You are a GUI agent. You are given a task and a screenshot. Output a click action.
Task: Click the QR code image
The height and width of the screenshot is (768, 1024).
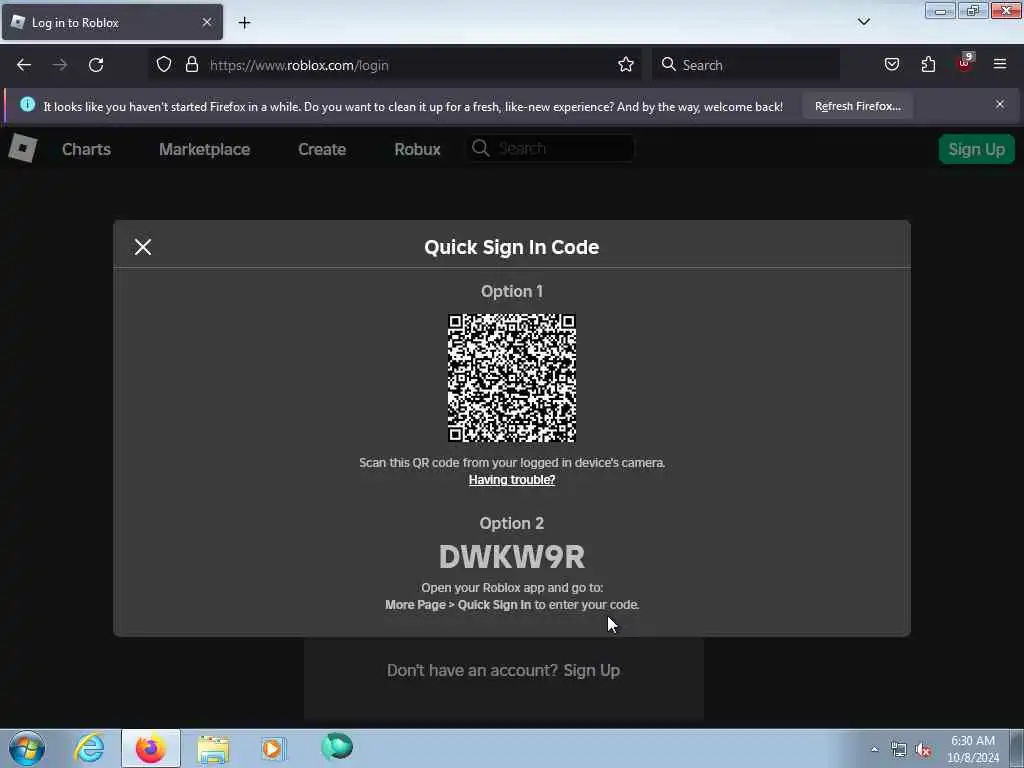pos(511,378)
